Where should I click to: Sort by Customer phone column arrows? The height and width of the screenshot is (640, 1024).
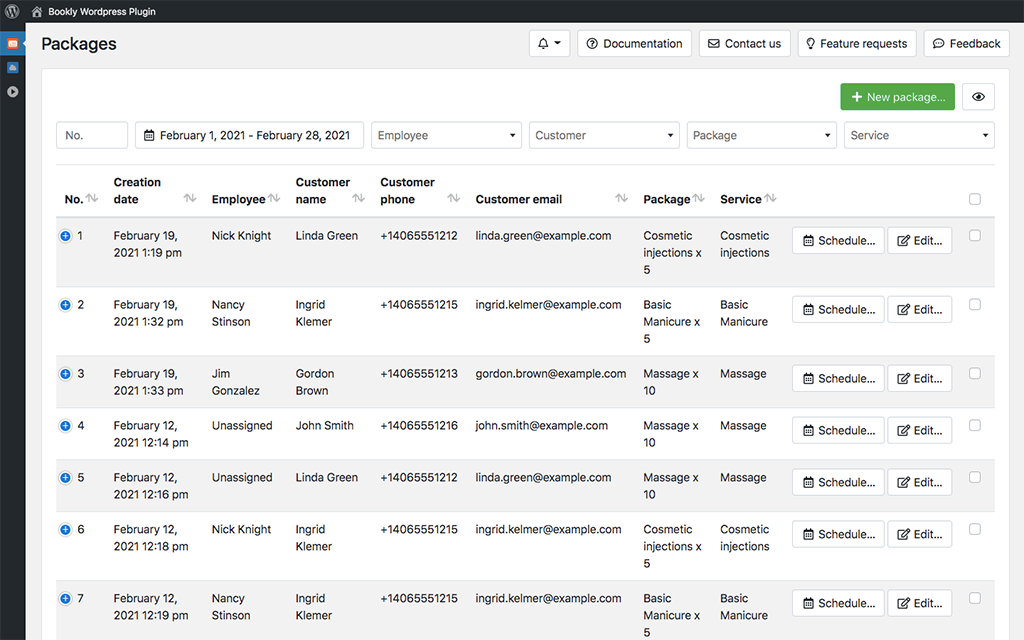tap(453, 199)
